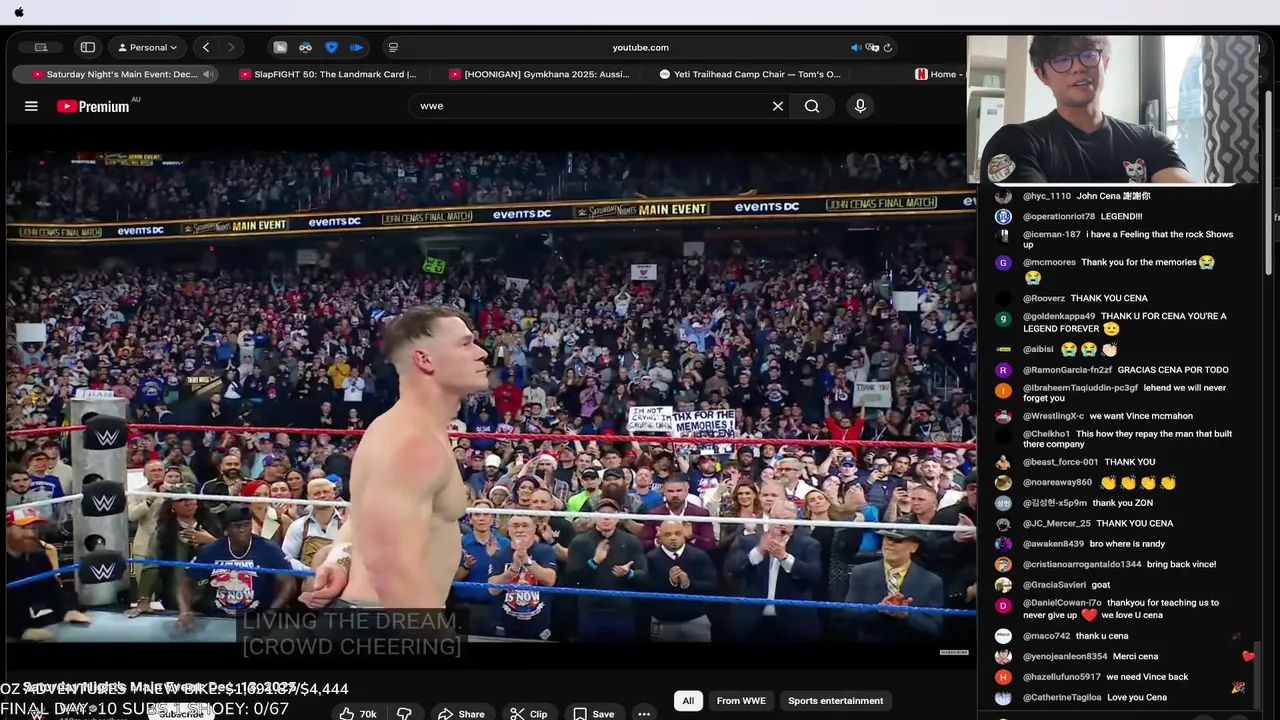Viewport: 1280px width, 720px height.
Task: Open the Apple menu
Action: (19, 12)
